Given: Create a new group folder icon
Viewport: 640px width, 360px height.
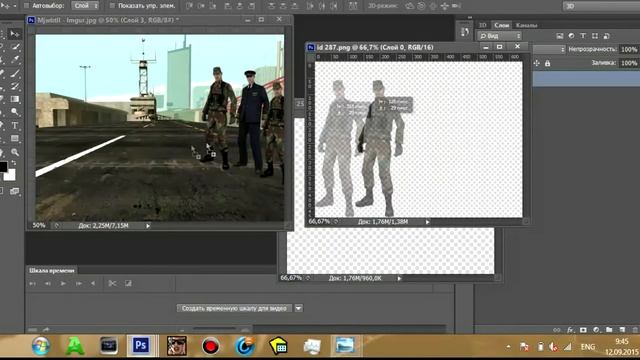Looking at the screenshot, I should pos(609,330).
